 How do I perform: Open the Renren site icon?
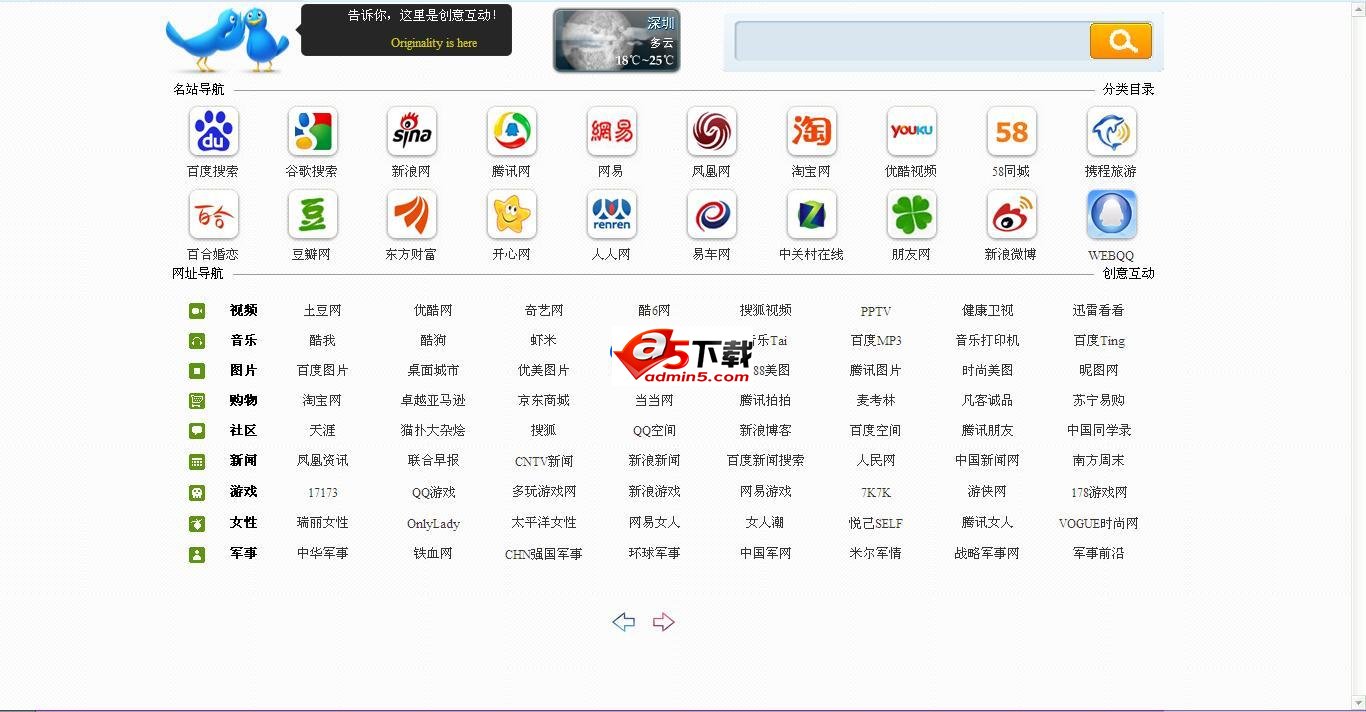[611, 215]
